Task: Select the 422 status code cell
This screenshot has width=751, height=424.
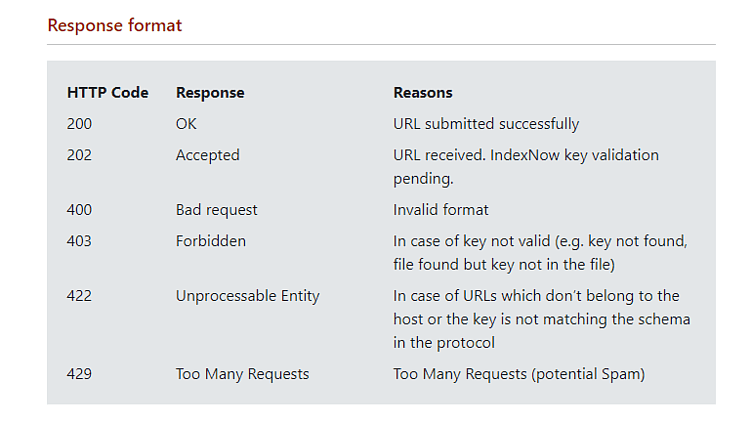Action: click(x=79, y=296)
